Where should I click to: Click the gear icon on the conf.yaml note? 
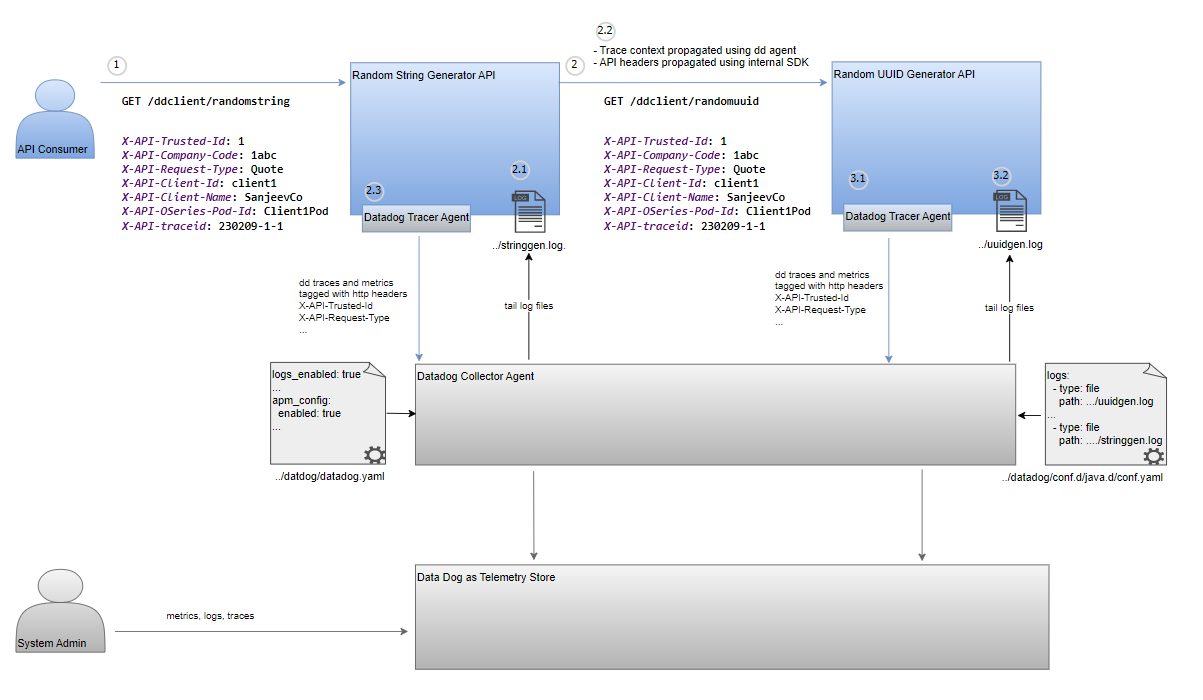[1153, 456]
